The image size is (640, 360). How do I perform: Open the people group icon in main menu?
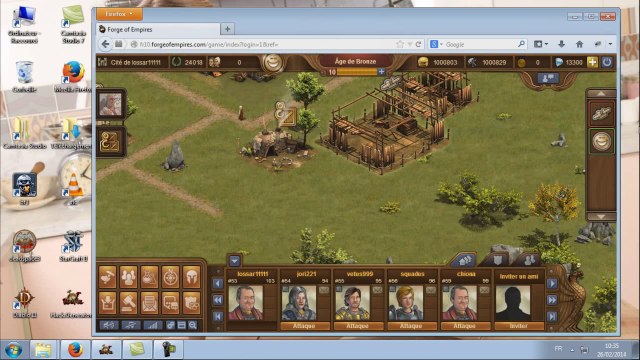click(x=128, y=277)
